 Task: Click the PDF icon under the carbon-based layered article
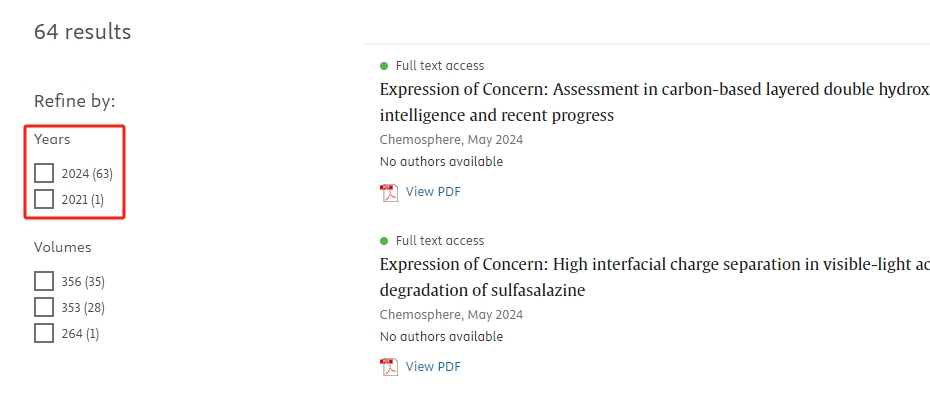pos(389,193)
